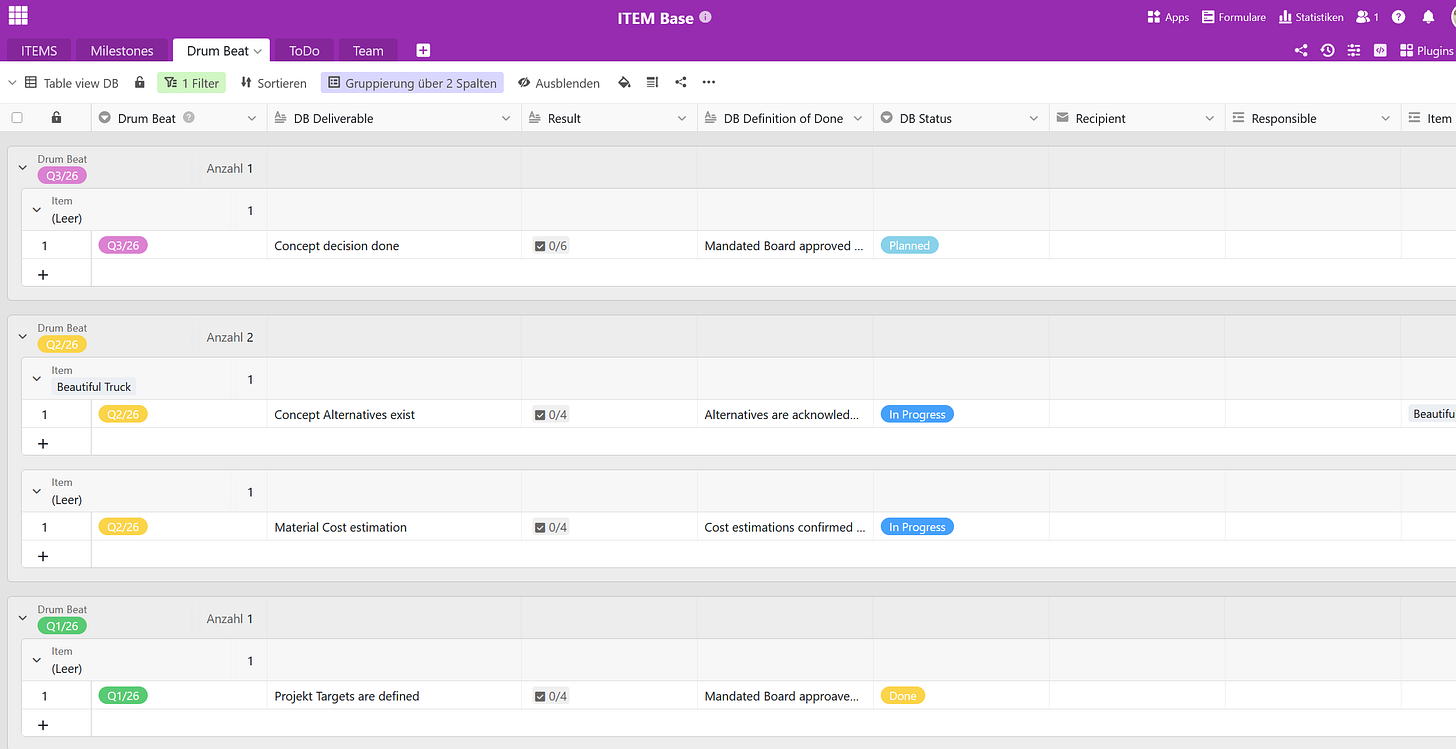Open Statistiken in the top bar
Viewport: 1456px width, 749px height.
[x=1311, y=17]
